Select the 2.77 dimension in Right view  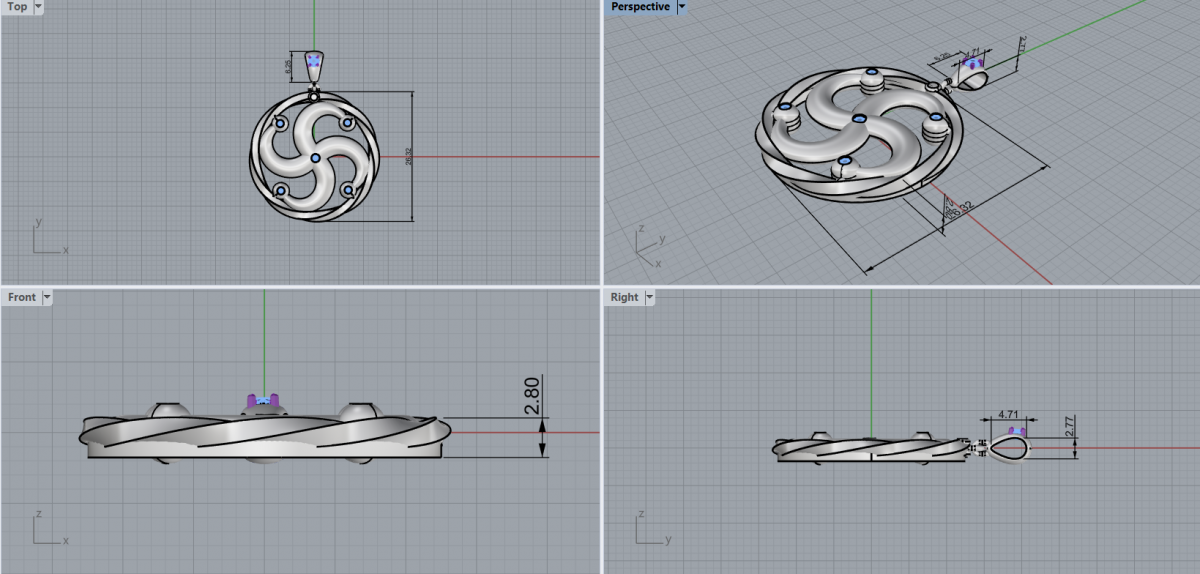(x=1069, y=428)
